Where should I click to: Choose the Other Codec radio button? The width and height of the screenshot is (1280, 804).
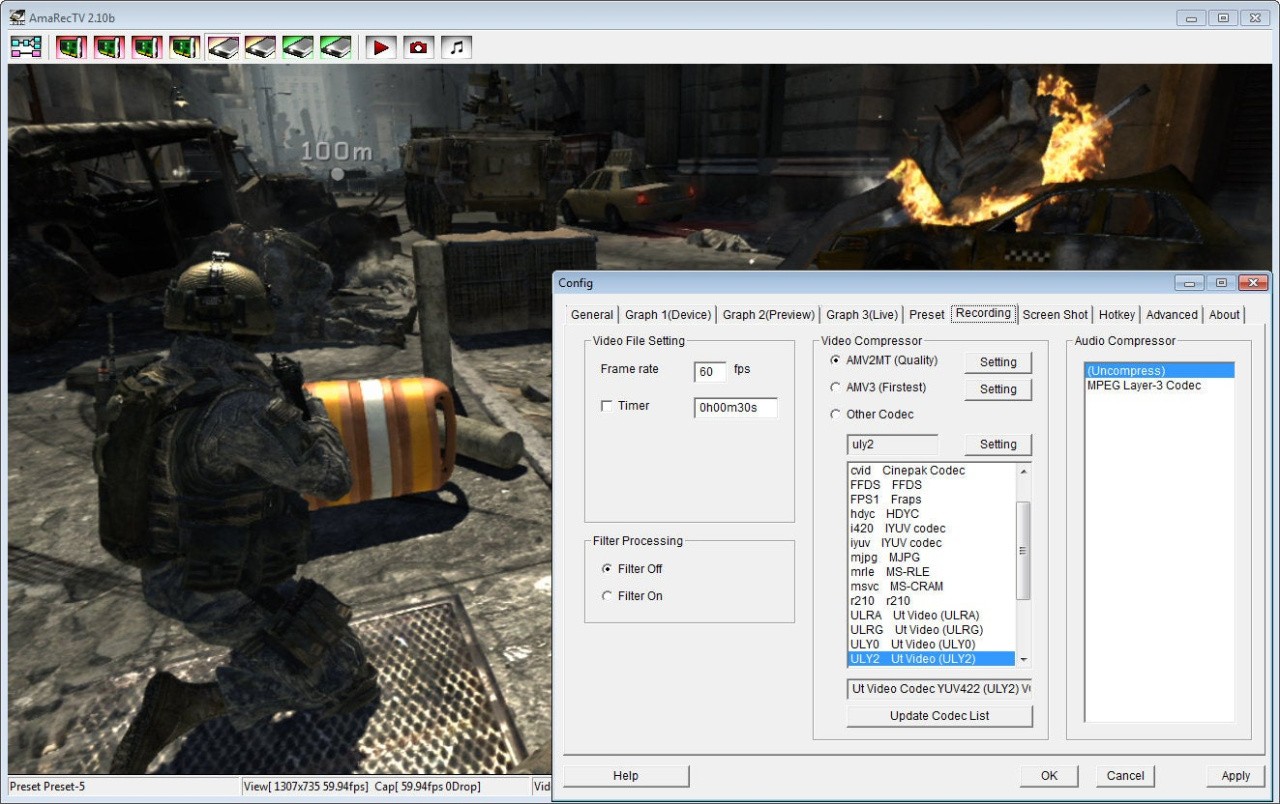pyautogui.click(x=836, y=415)
